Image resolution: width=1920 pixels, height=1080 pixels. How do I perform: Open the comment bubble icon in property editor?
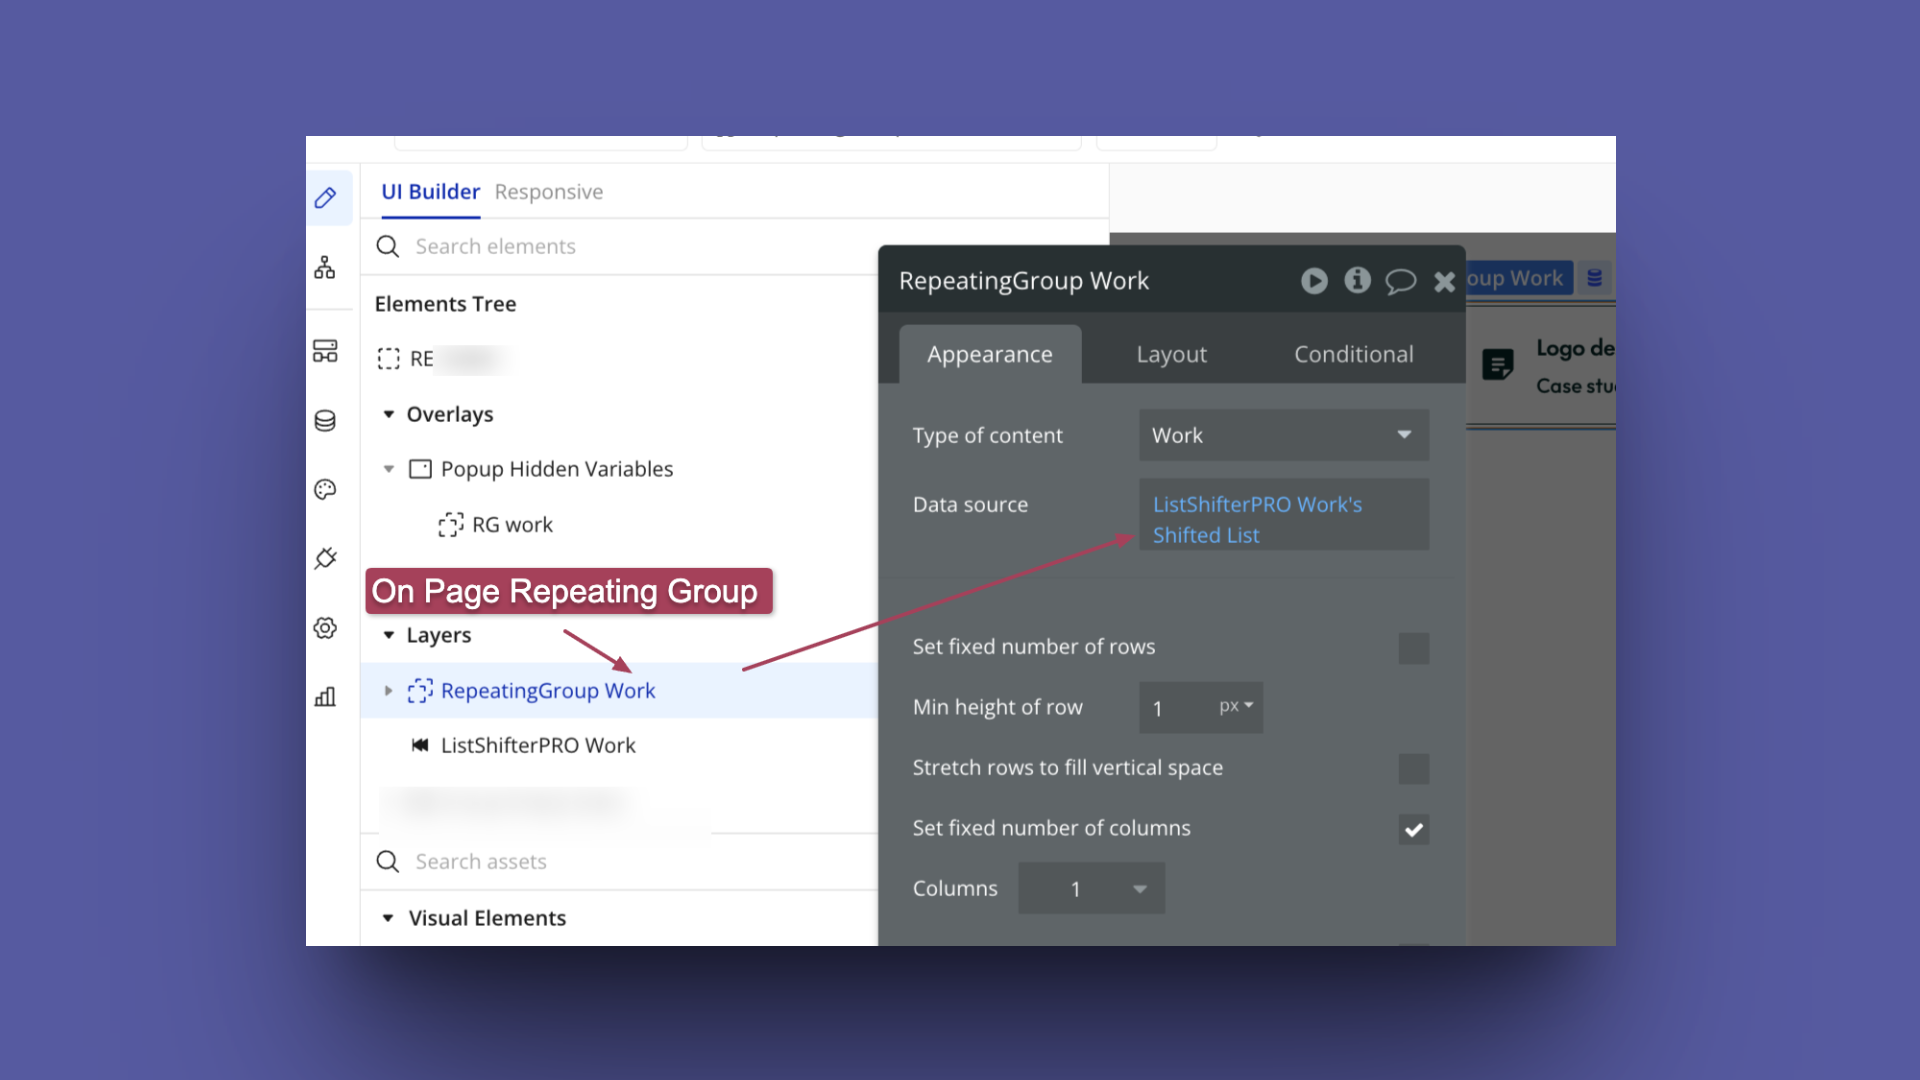[1400, 281]
